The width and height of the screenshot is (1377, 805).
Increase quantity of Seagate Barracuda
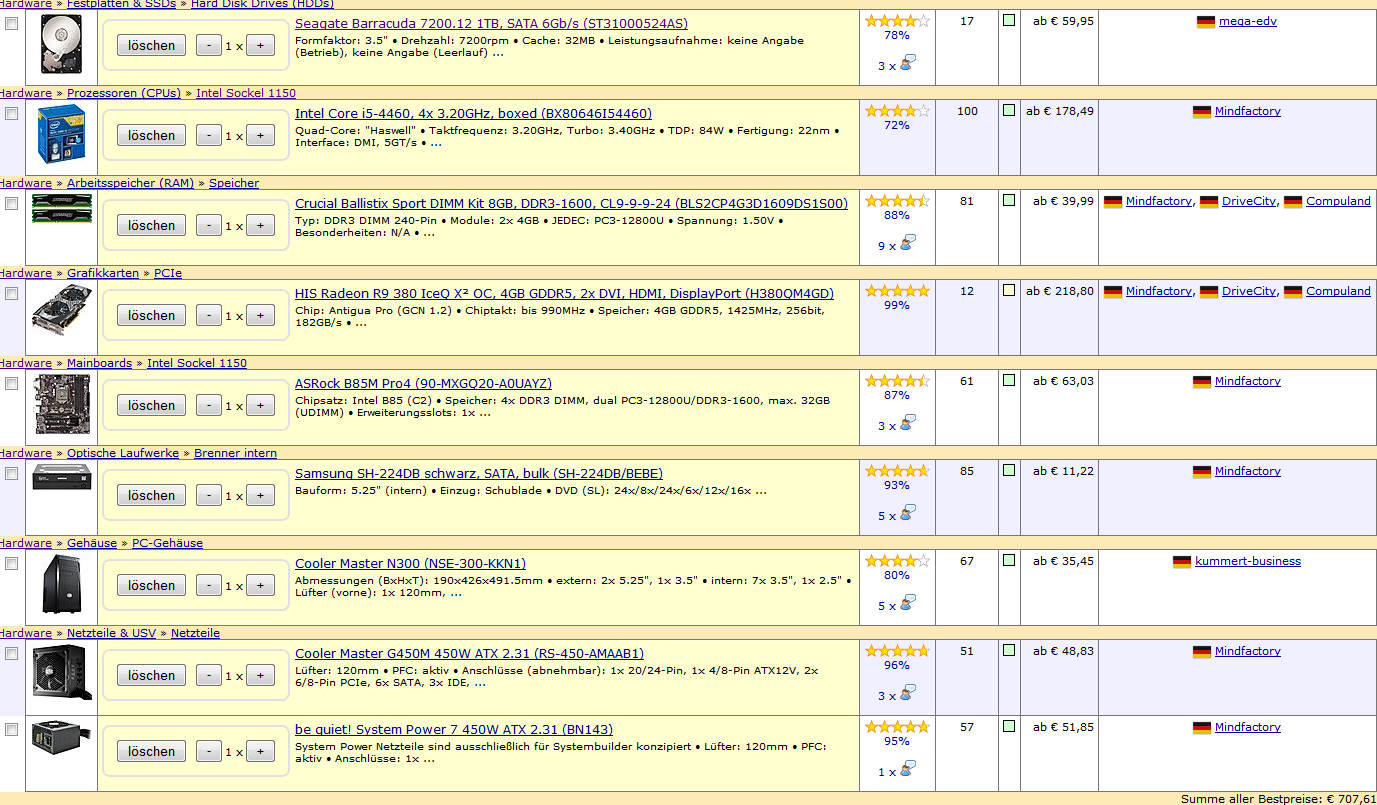pos(260,45)
